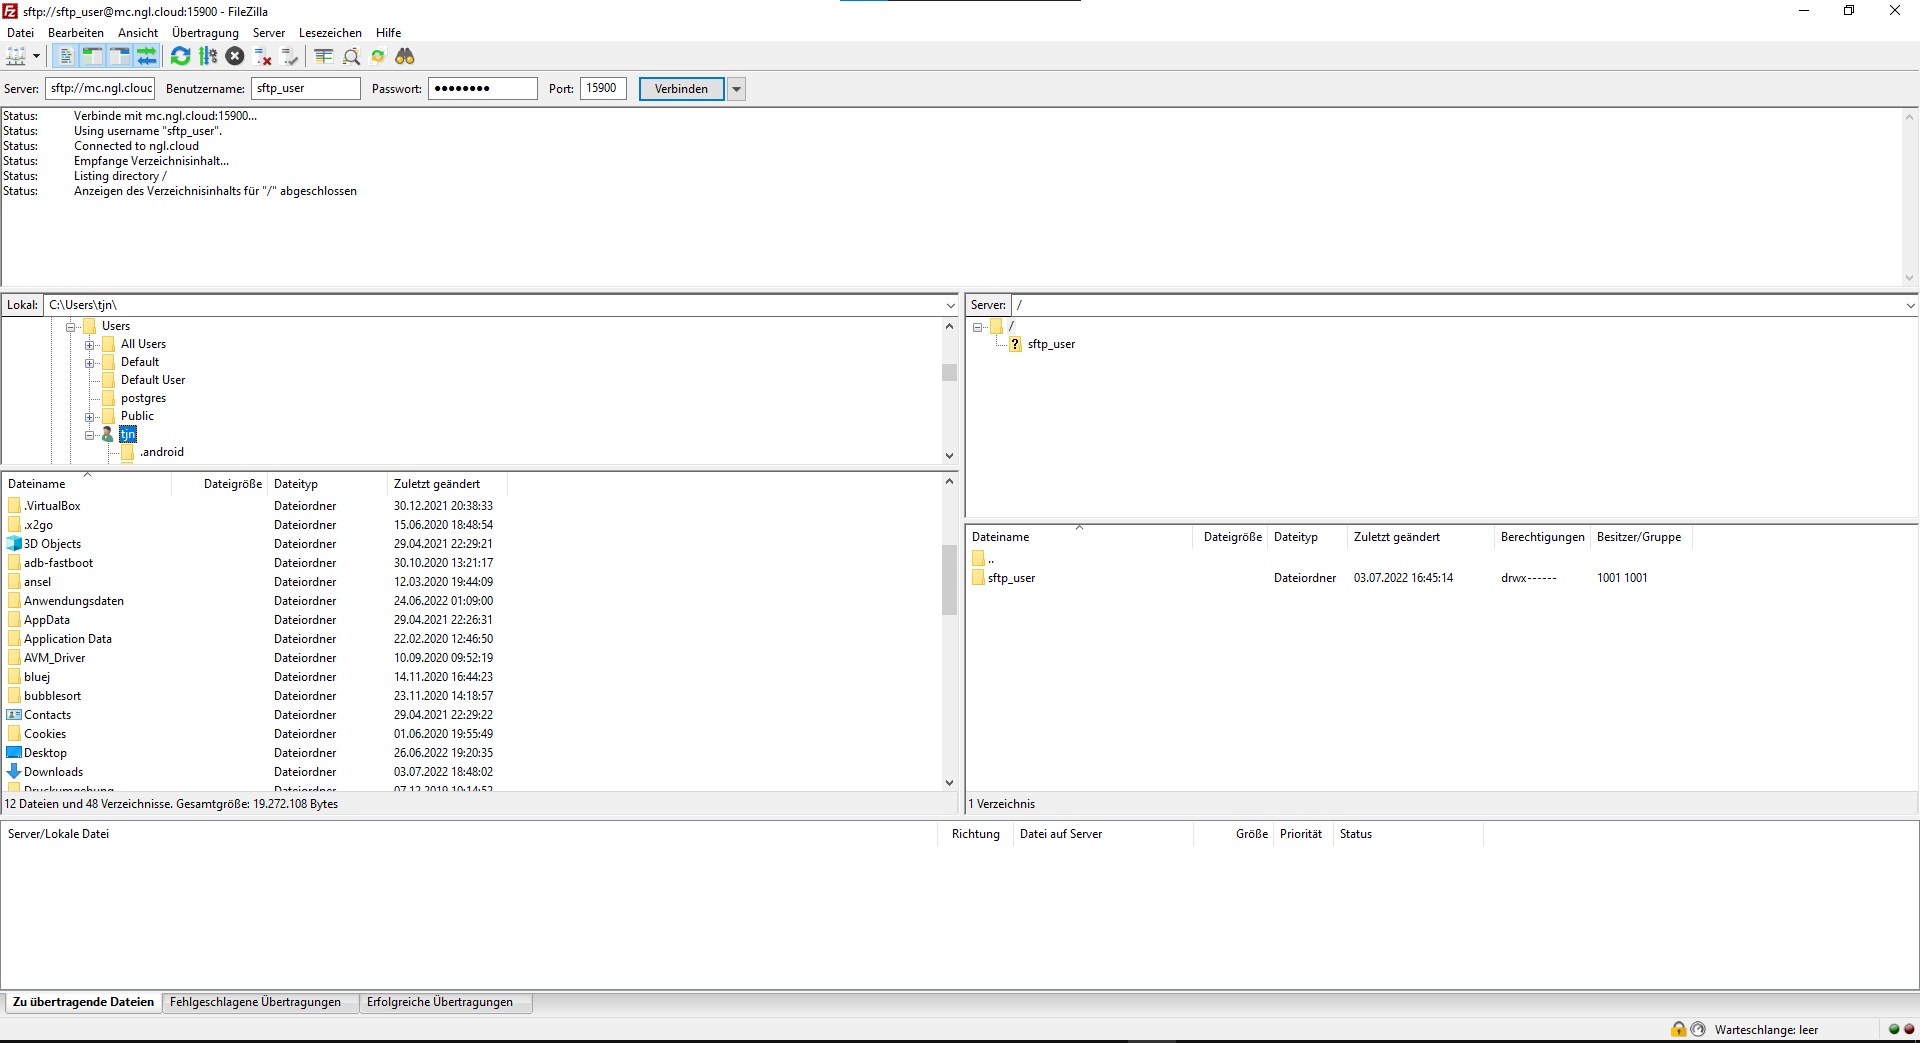
Task: Open the local path dropdown
Action: 950,306
